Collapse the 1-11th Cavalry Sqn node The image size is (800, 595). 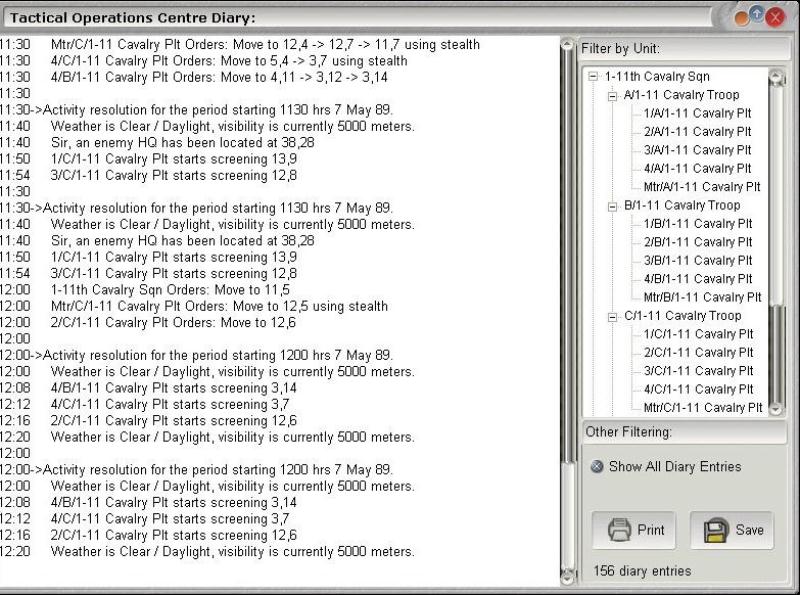pyautogui.click(x=593, y=77)
